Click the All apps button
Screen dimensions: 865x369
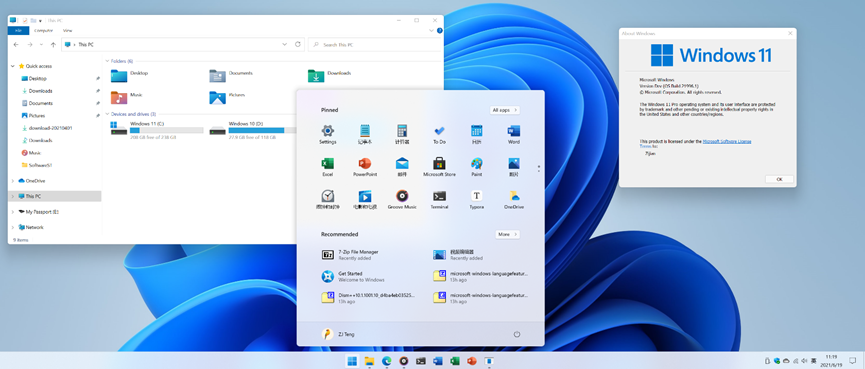[504, 110]
